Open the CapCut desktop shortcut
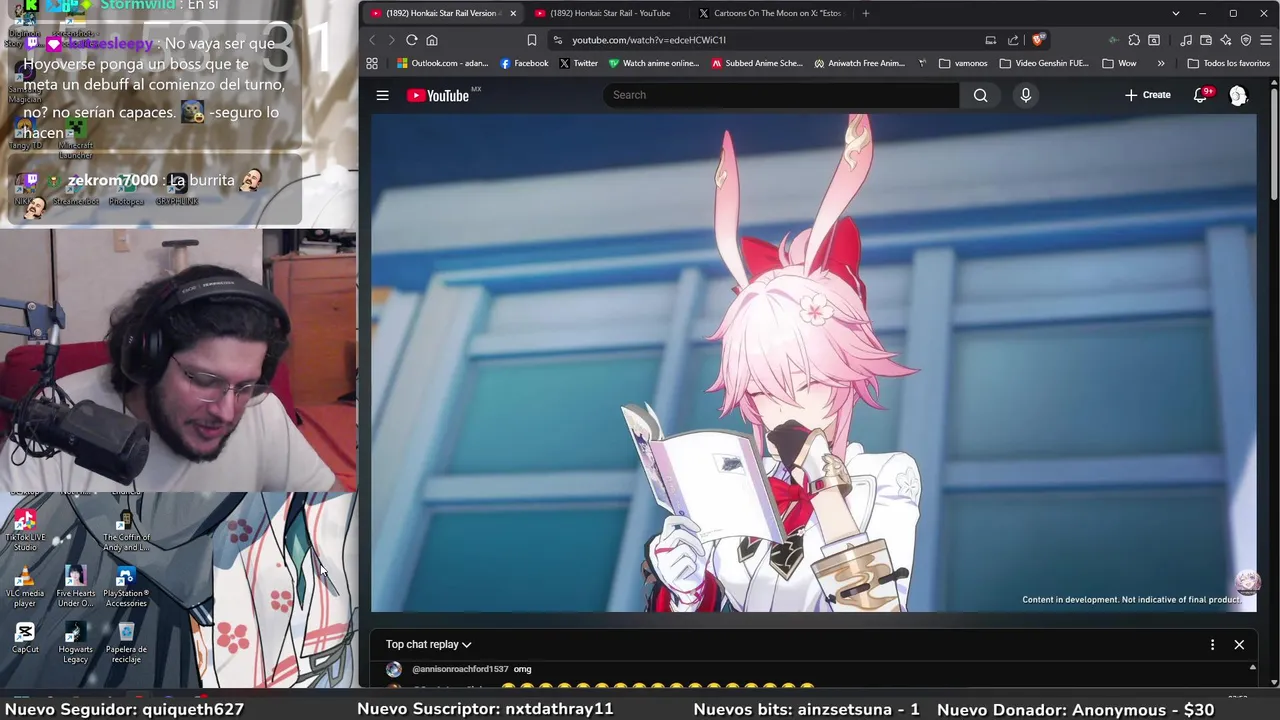The width and height of the screenshot is (1280, 720). click(25, 638)
